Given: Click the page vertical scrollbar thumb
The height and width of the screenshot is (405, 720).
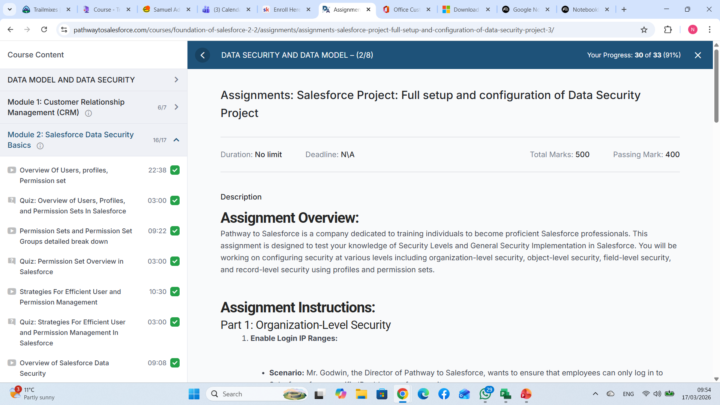Looking at the screenshot, I should tap(716, 85).
